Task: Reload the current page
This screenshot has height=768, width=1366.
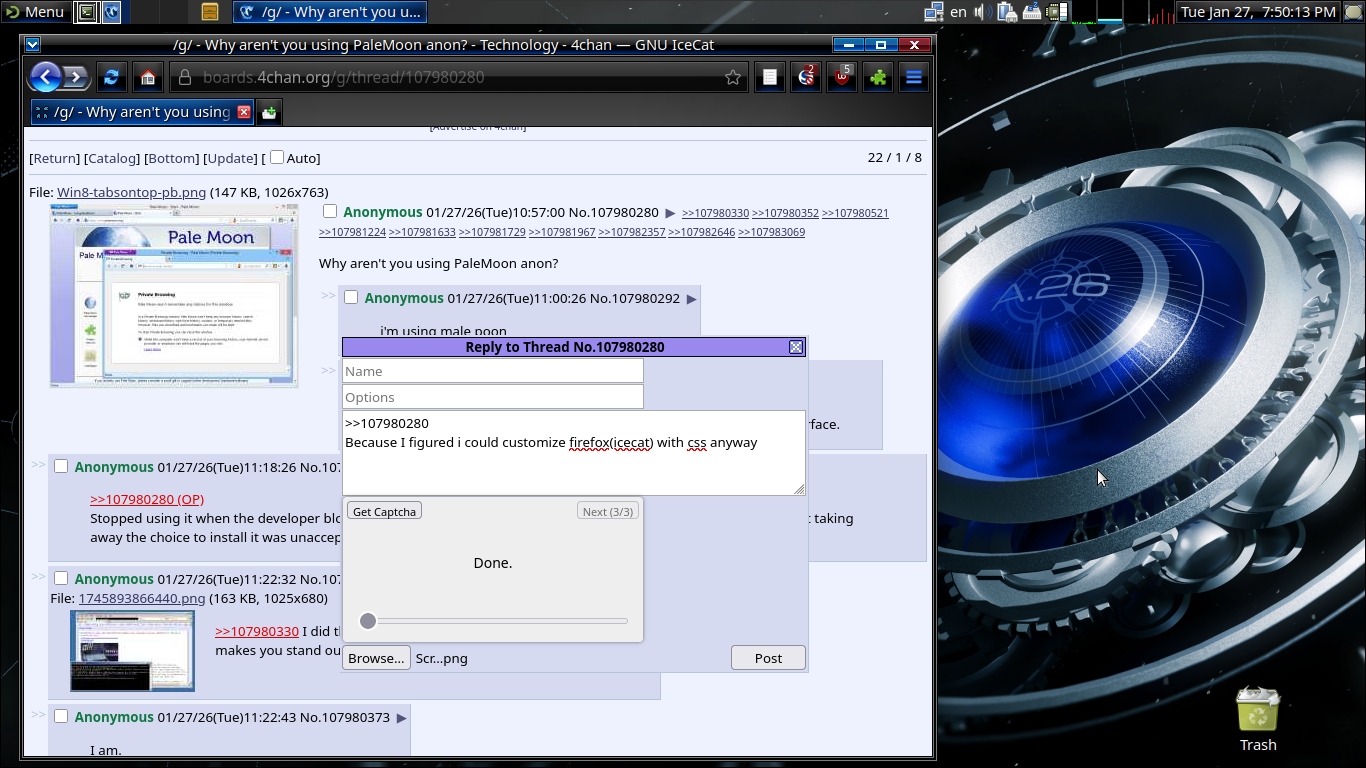Action: pos(111,77)
